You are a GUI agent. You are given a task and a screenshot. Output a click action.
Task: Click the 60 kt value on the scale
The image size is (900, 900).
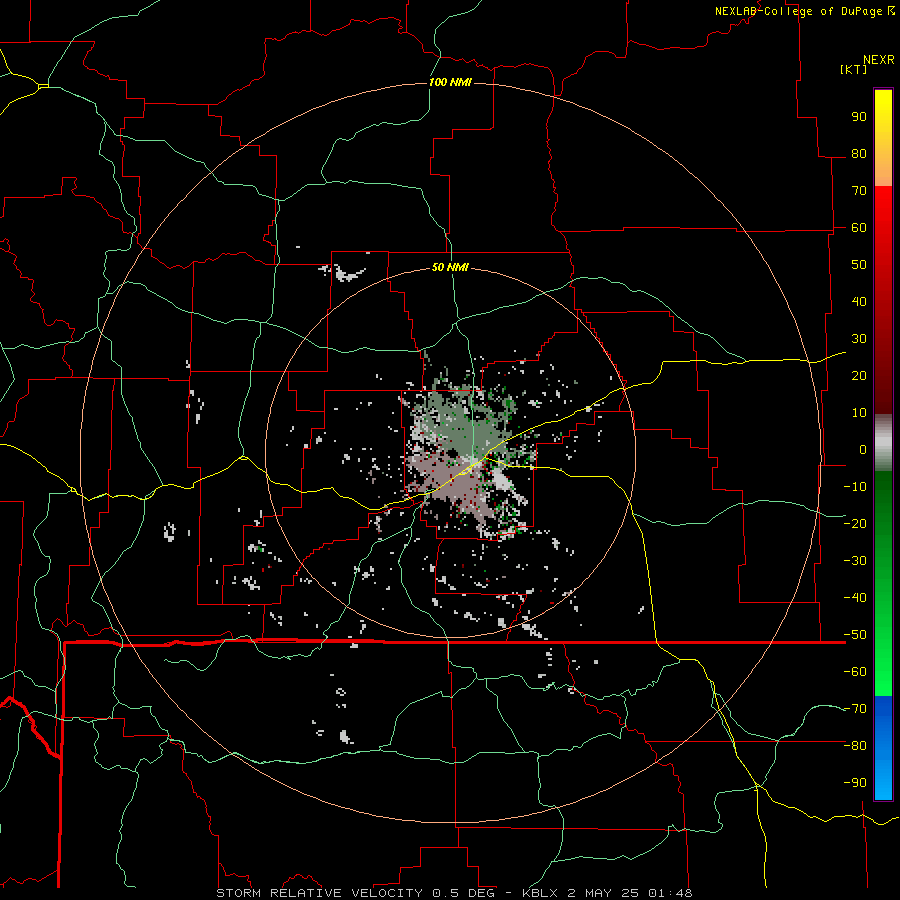859,227
